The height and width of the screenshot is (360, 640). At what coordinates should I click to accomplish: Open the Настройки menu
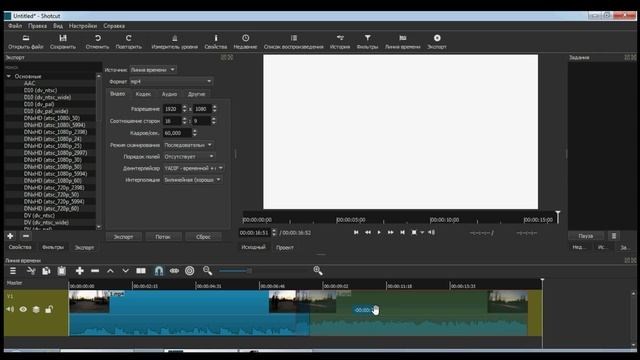(x=83, y=26)
